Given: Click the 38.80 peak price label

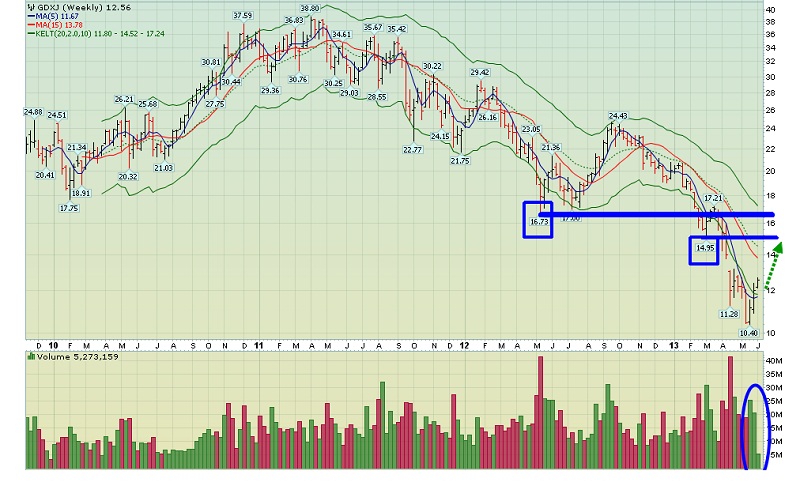Looking at the screenshot, I should pyautogui.click(x=309, y=8).
